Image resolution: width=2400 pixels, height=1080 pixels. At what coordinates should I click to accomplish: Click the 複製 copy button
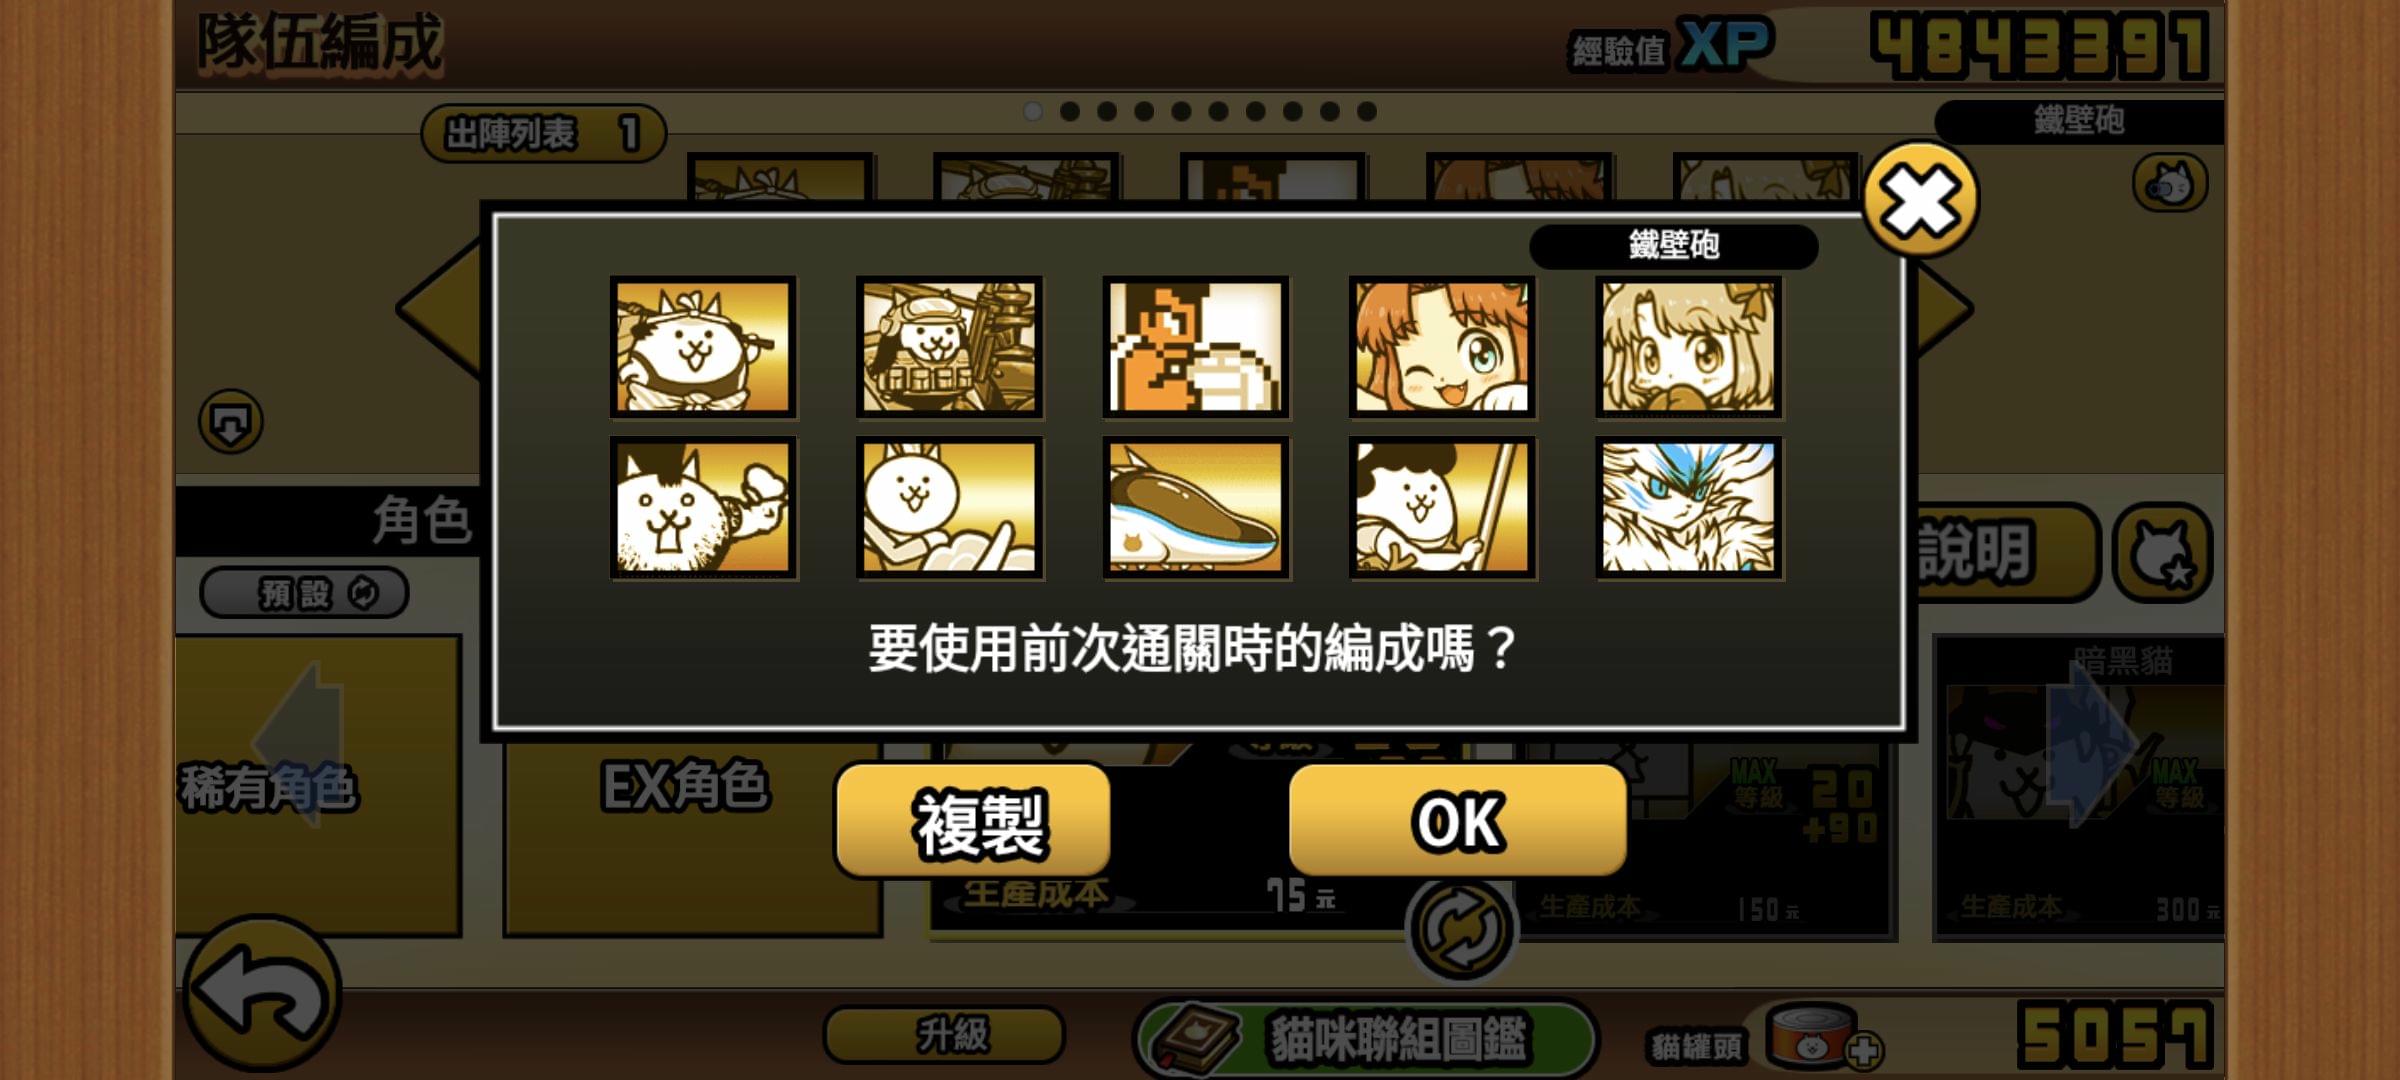(974, 821)
